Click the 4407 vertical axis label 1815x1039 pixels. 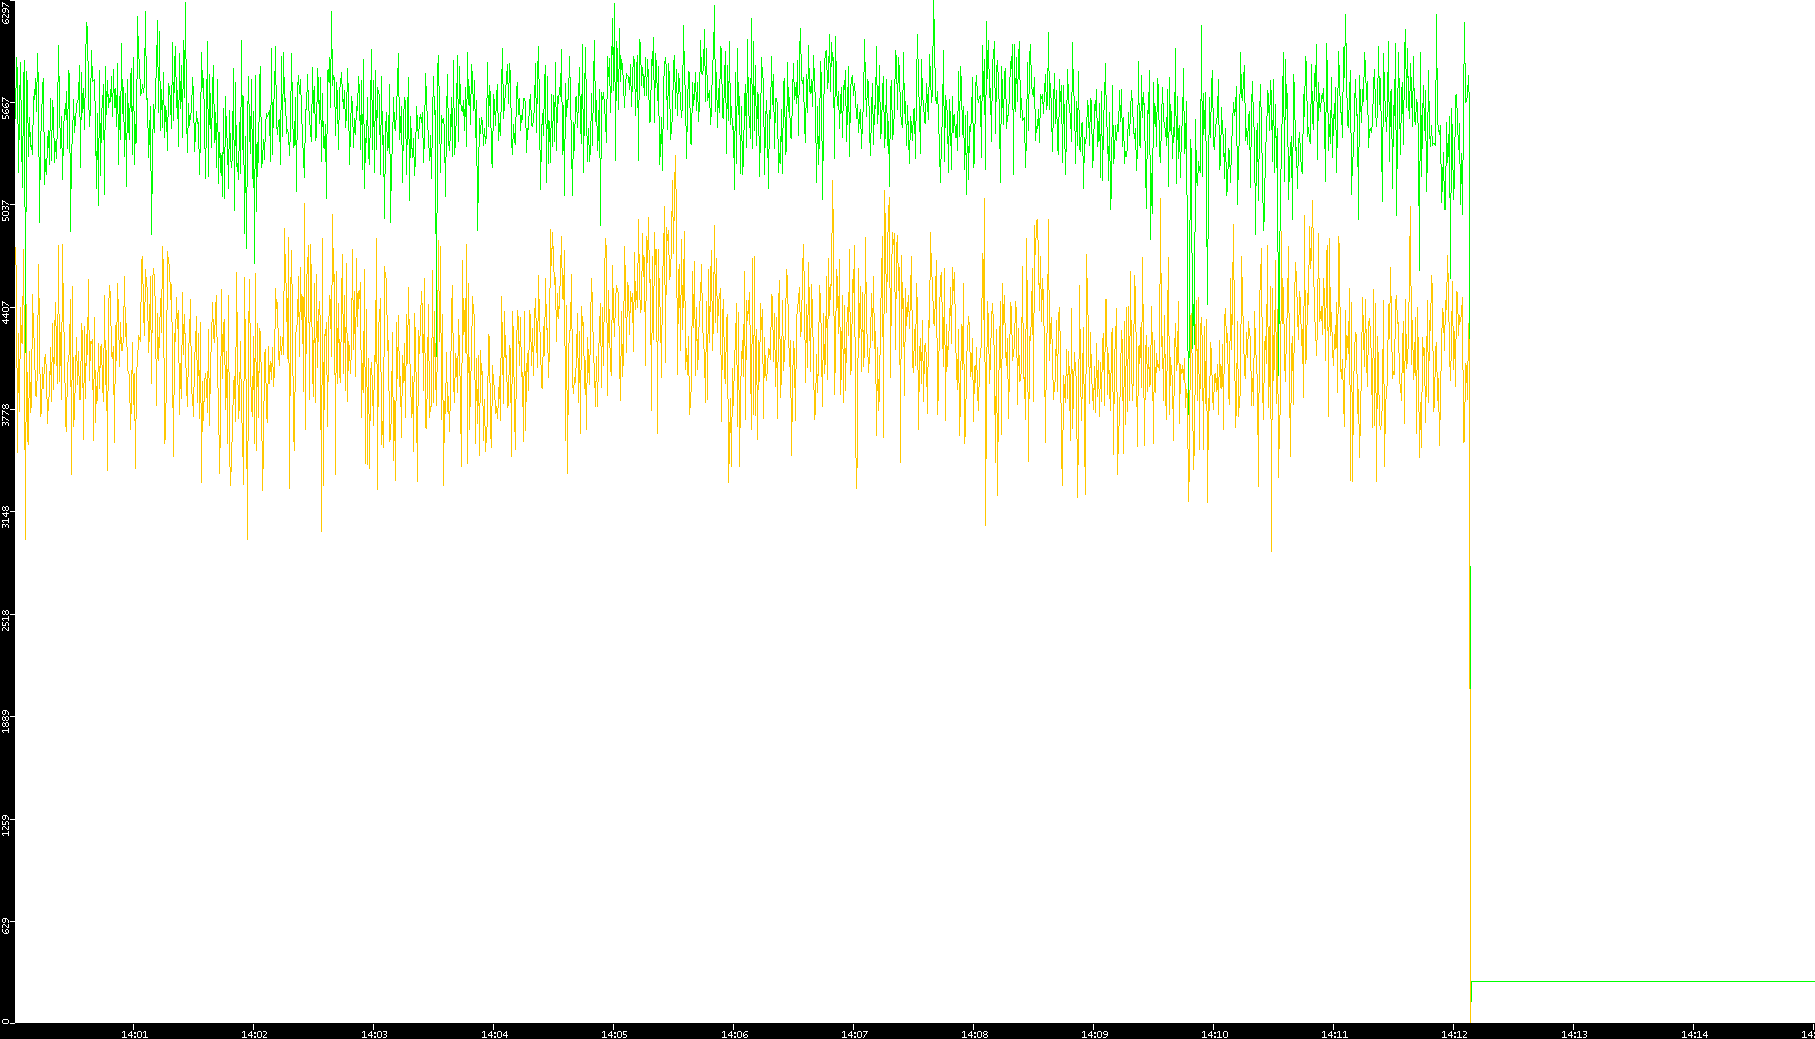click(x=6, y=312)
